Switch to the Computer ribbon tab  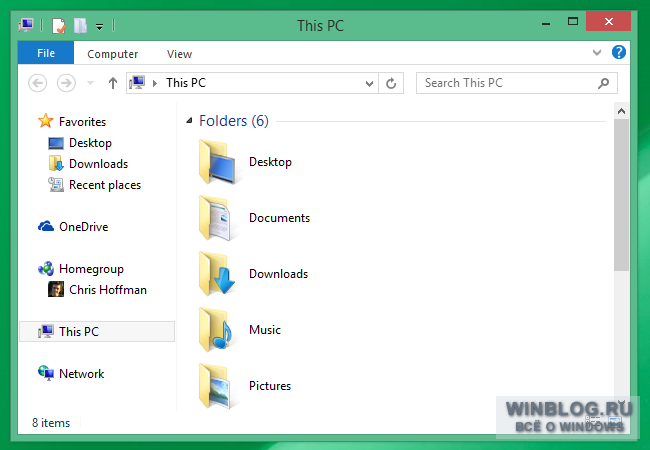[112, 54]
